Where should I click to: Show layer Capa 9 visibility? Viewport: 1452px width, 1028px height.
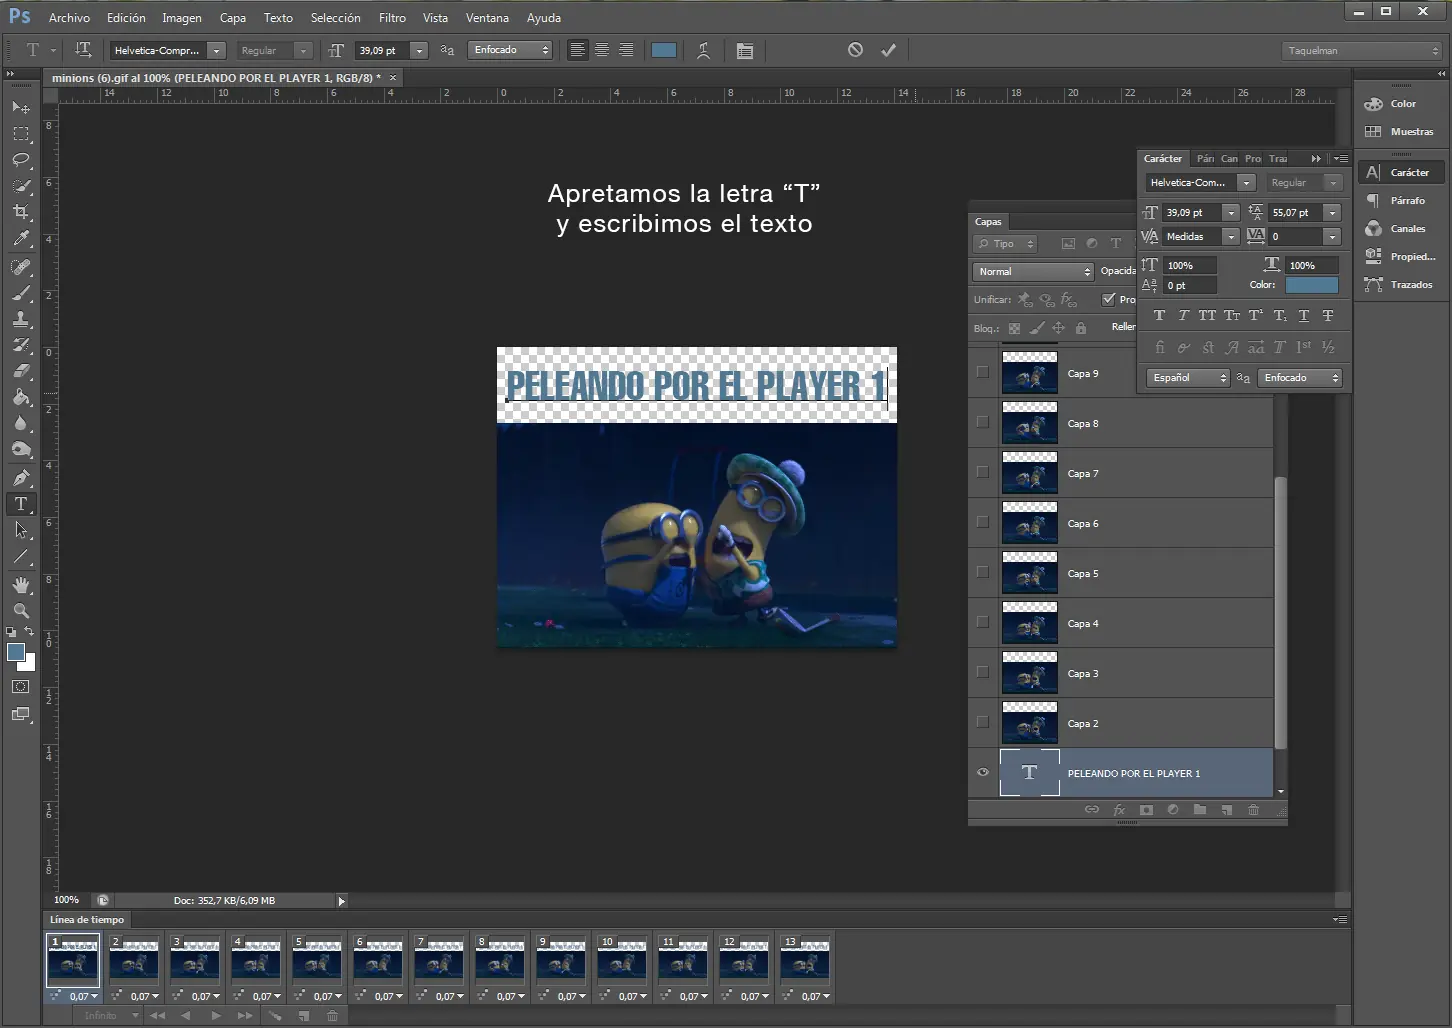[x=982, y=372]
